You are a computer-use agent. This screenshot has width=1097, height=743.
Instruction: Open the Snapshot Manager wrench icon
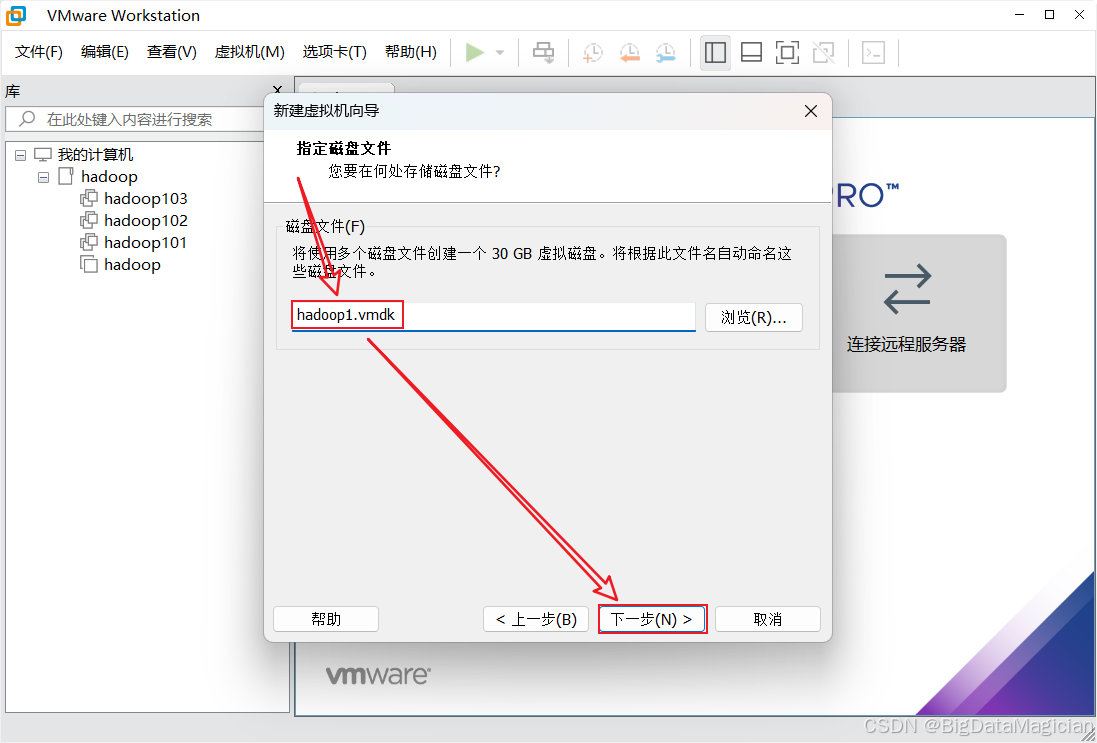(665, 52)
